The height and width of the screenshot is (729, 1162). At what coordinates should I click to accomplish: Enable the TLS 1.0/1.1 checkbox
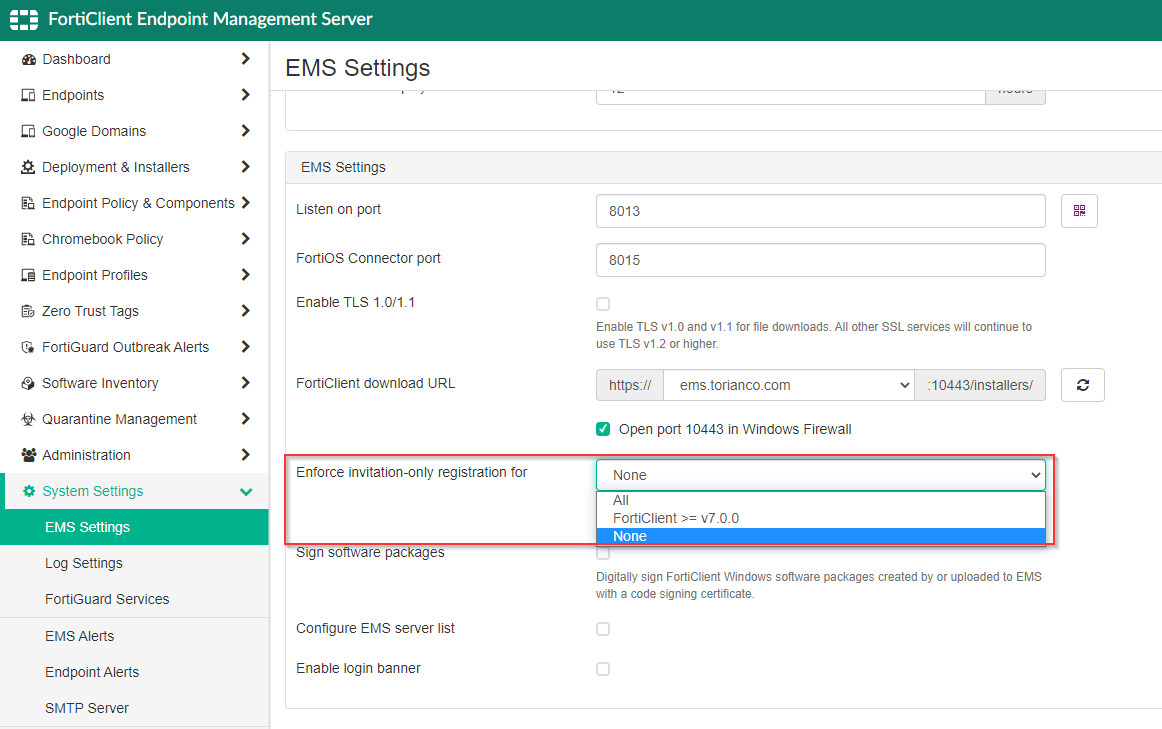tap(603, 304)
